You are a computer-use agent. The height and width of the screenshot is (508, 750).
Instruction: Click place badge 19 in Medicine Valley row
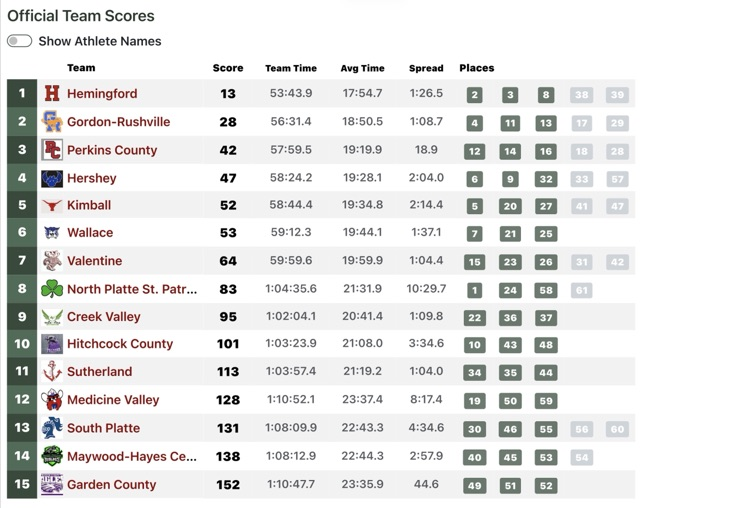coord(474,401)
